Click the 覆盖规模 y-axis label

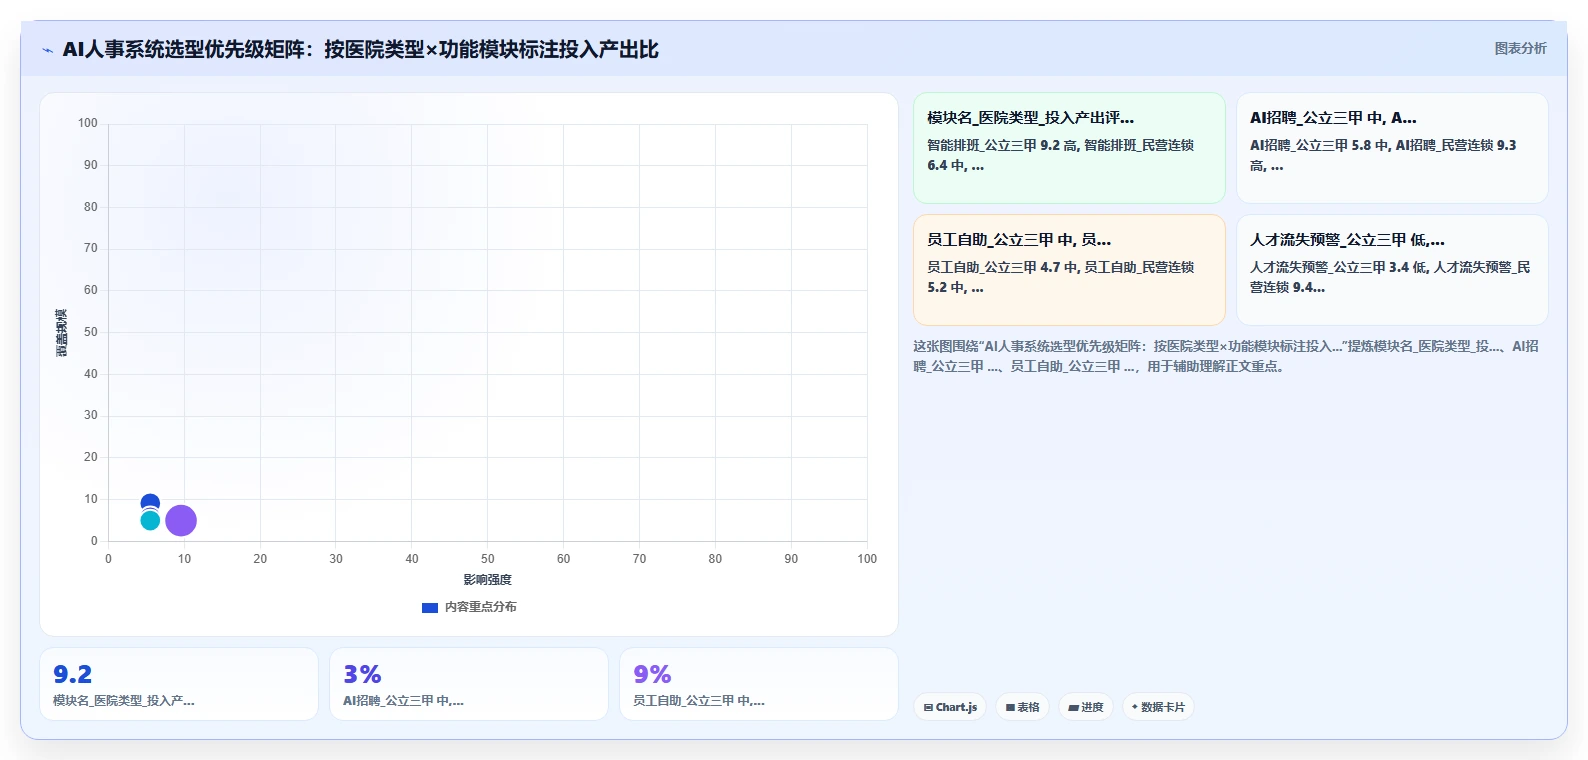[62, 333]
